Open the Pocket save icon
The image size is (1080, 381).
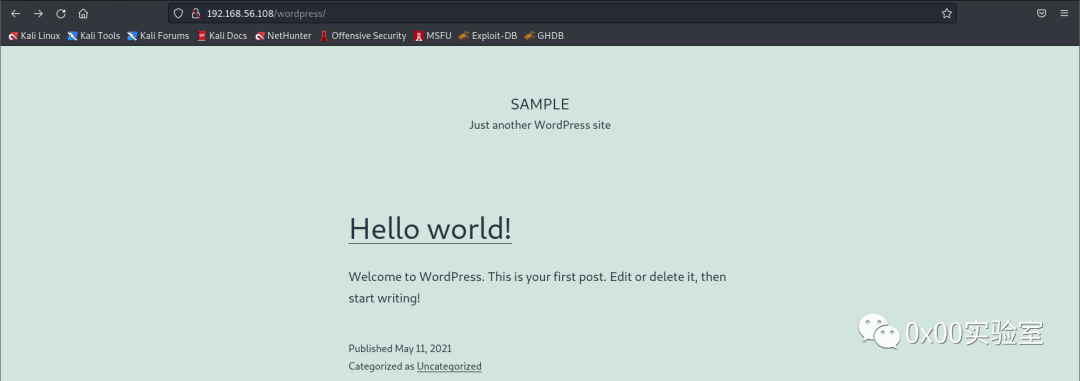1041,13
